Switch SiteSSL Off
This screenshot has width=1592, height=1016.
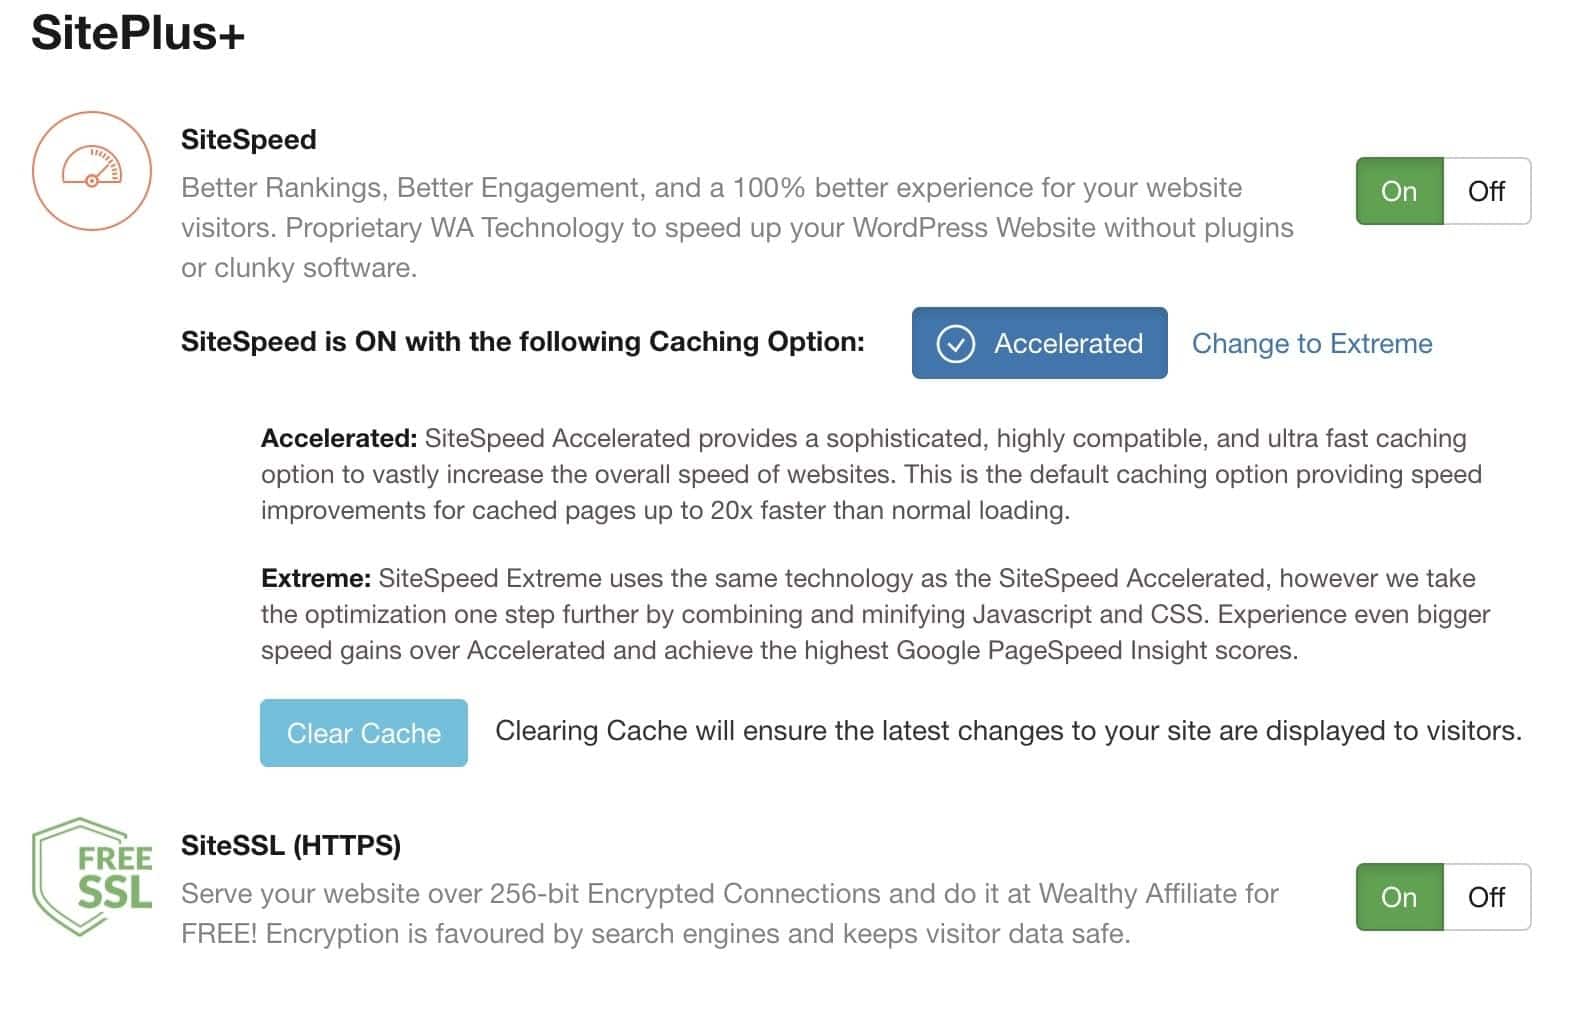click(x=1486, y=897)
